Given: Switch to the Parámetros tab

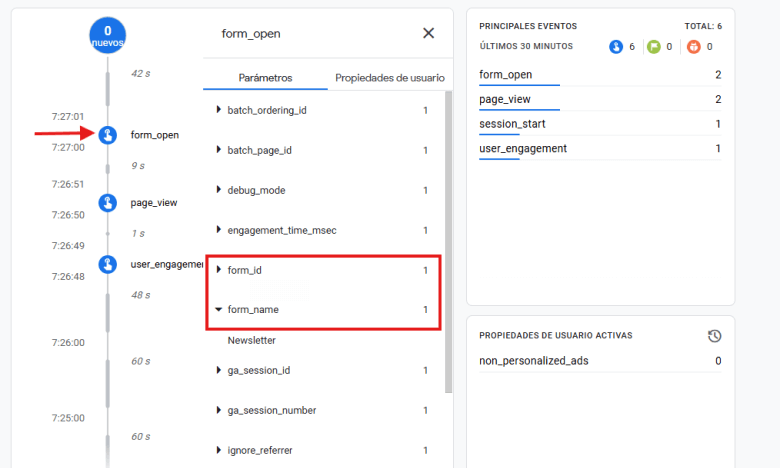Looking at the screenshot, I should (265, 78).
